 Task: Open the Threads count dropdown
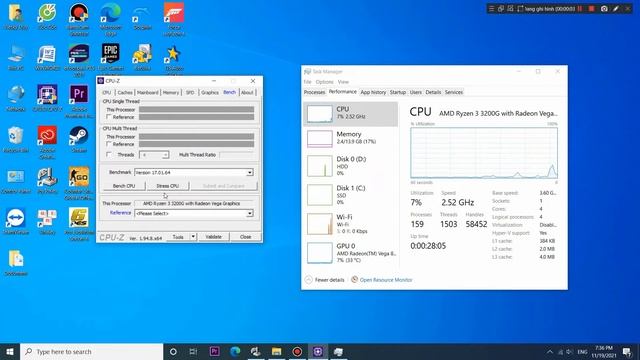154,155
